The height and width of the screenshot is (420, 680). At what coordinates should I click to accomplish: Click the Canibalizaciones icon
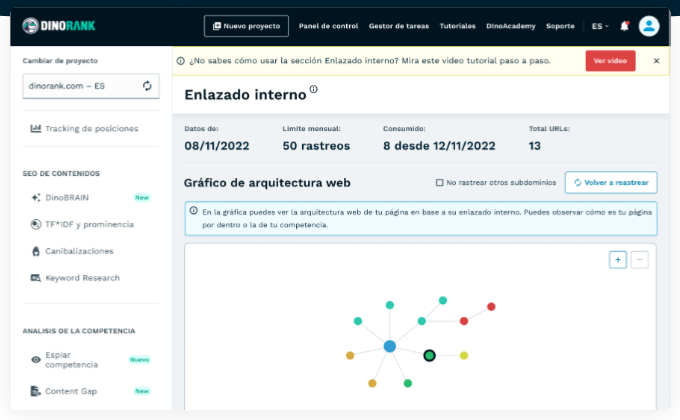(36, 251)
